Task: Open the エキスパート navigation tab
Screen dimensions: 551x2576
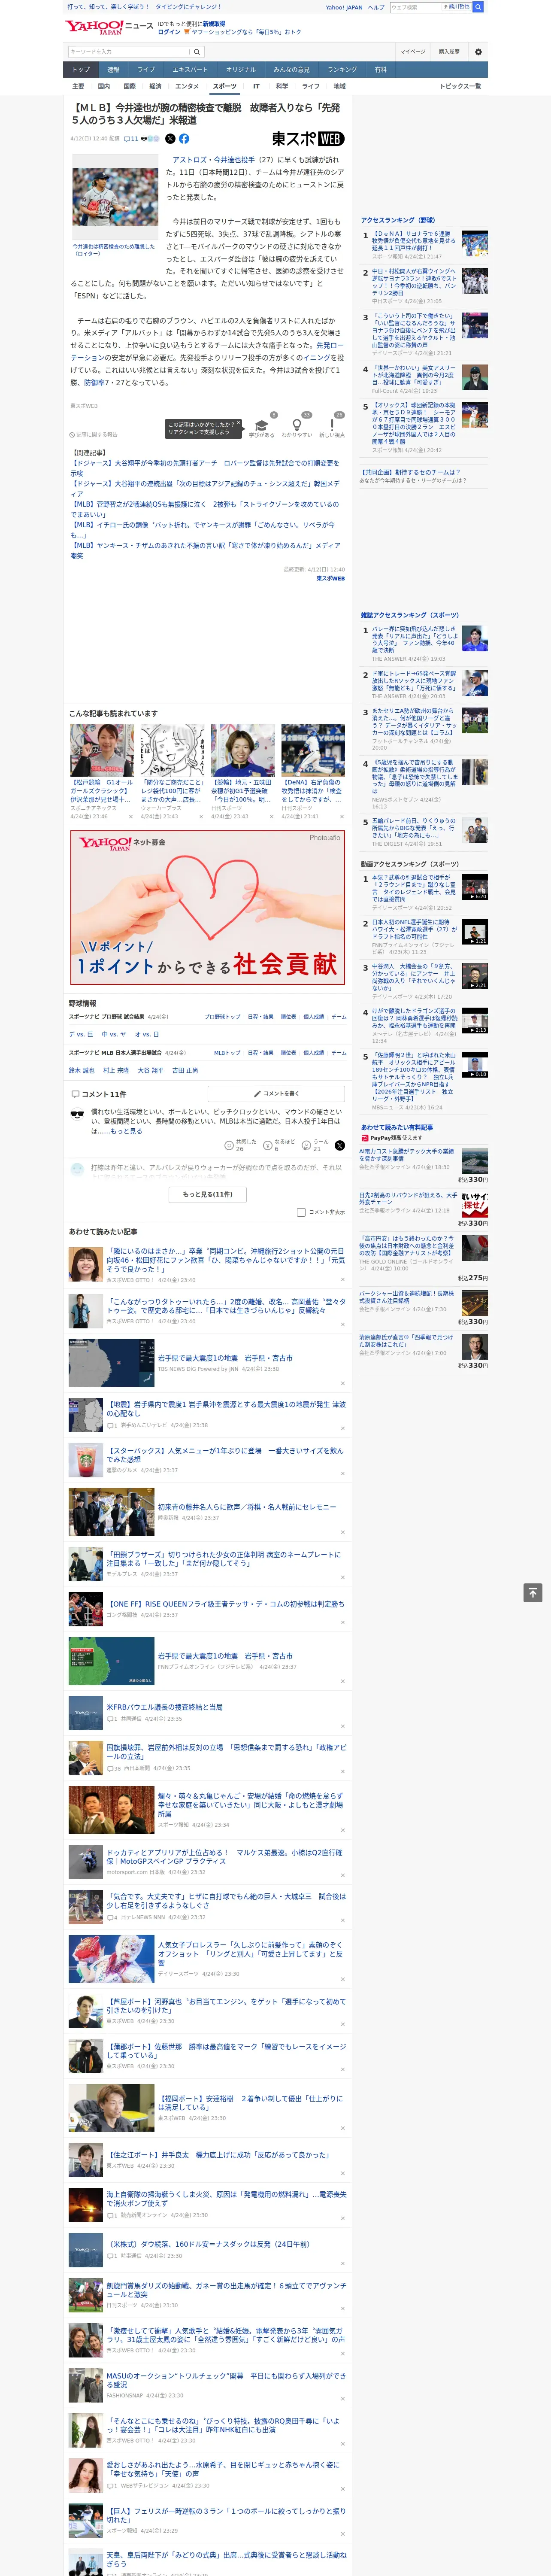Action: [190, 70]
